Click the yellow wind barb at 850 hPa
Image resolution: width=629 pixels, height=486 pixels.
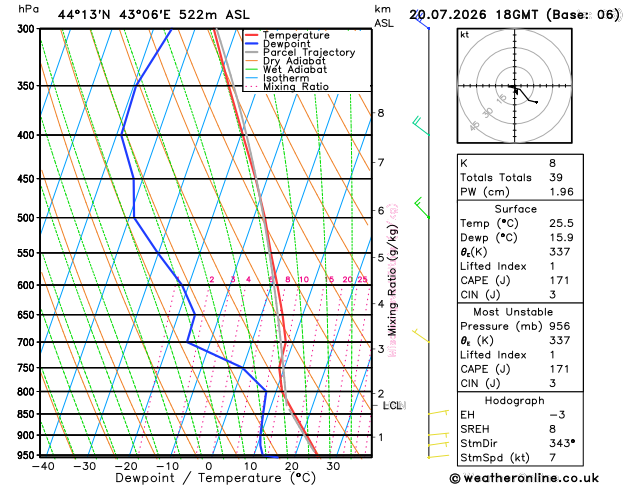[x=438, y=412]
